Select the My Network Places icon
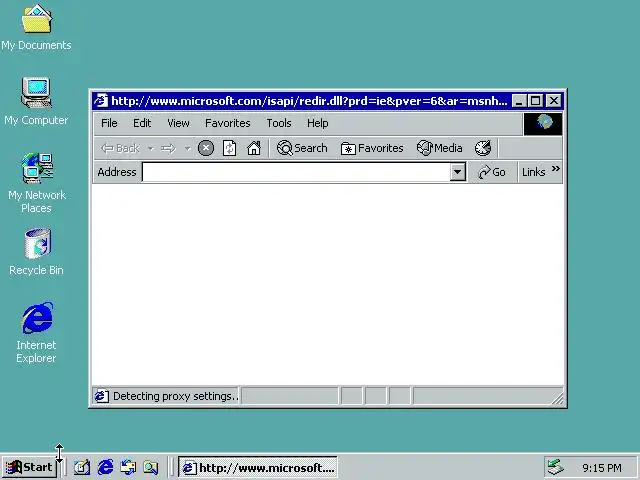 (37, 183)
